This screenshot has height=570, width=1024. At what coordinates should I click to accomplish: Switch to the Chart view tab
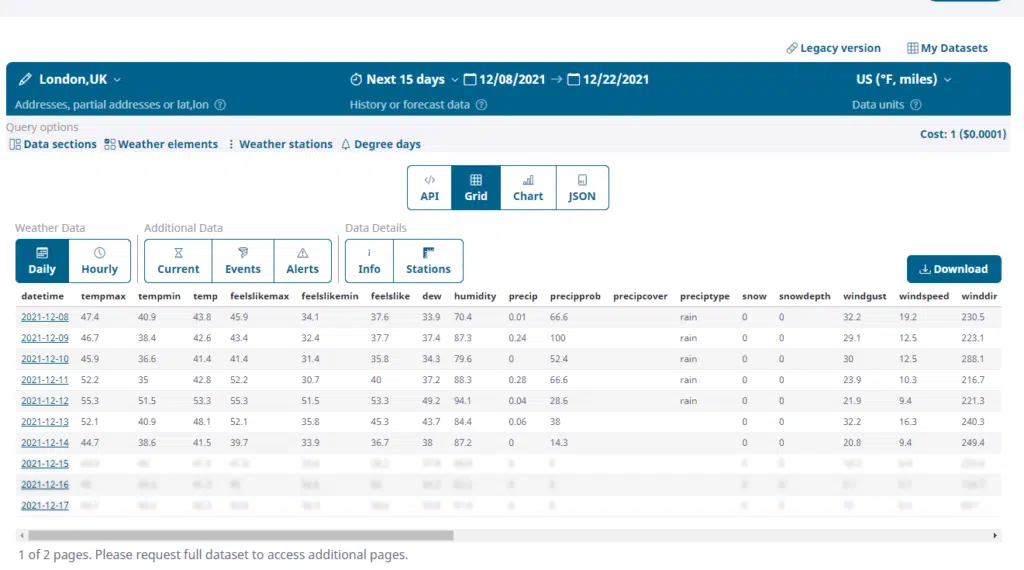528,187
